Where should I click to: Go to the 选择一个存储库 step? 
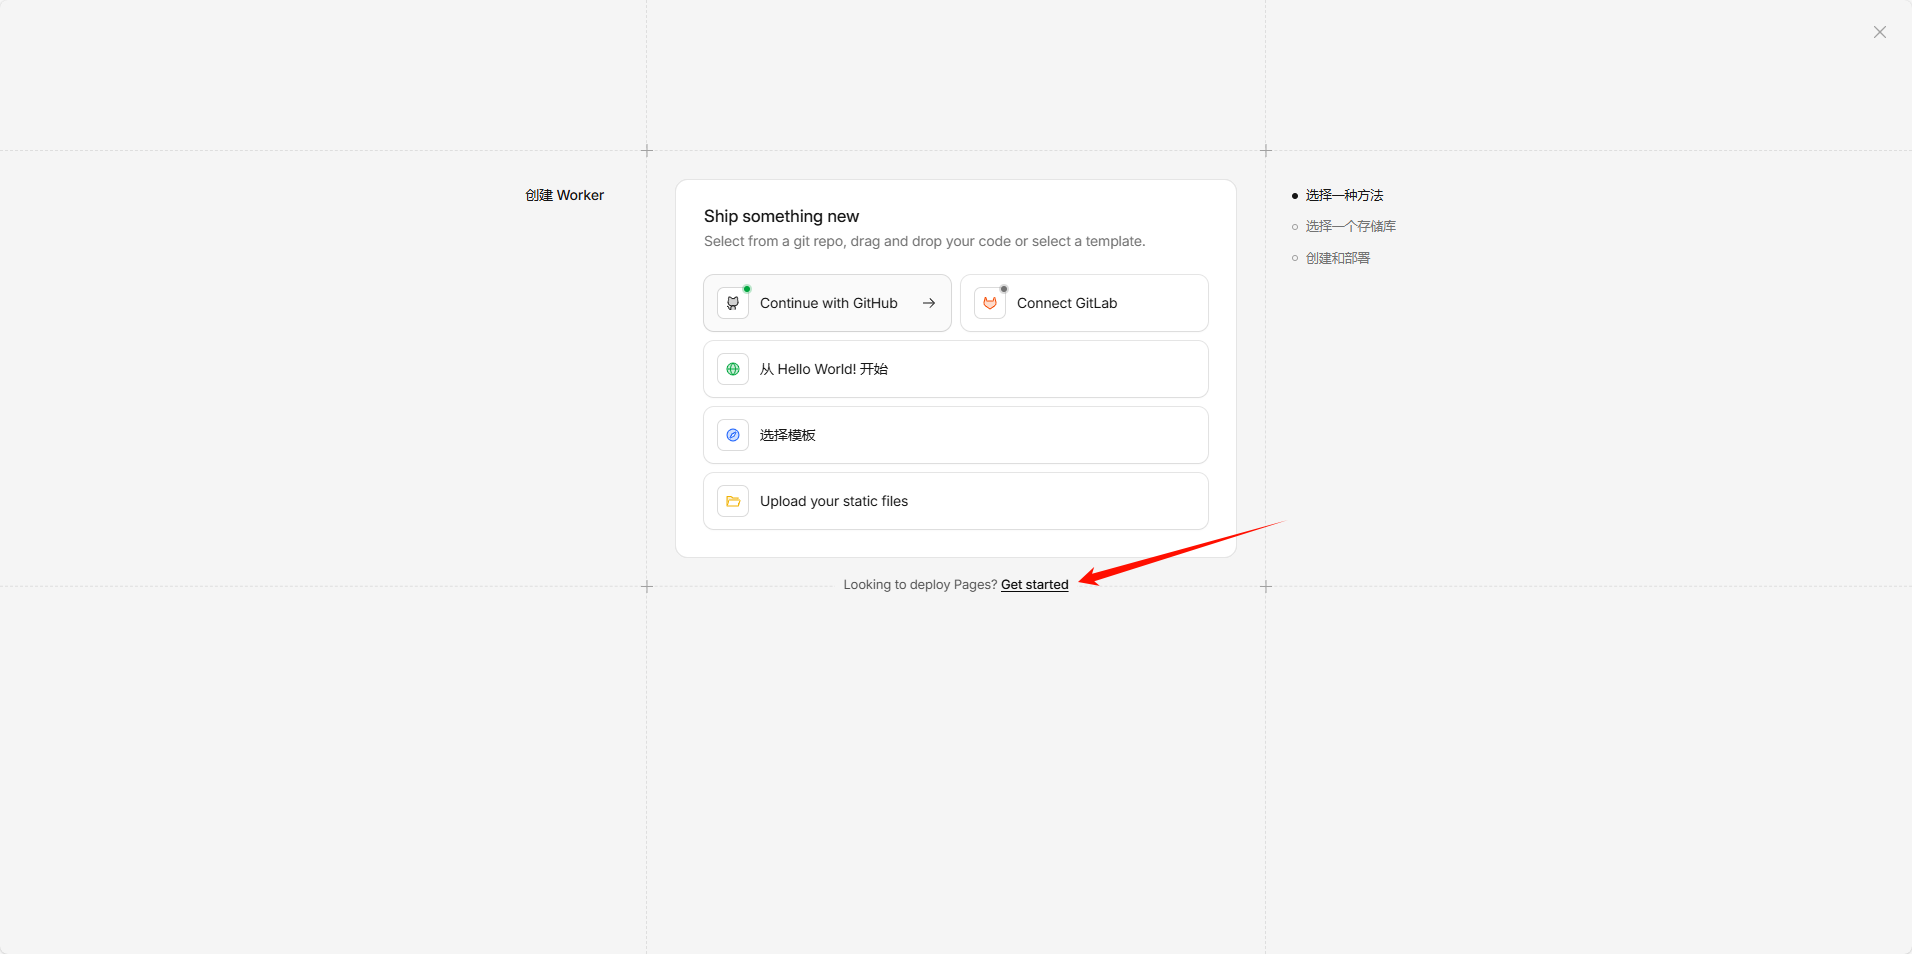click(x=1350, y=227)
